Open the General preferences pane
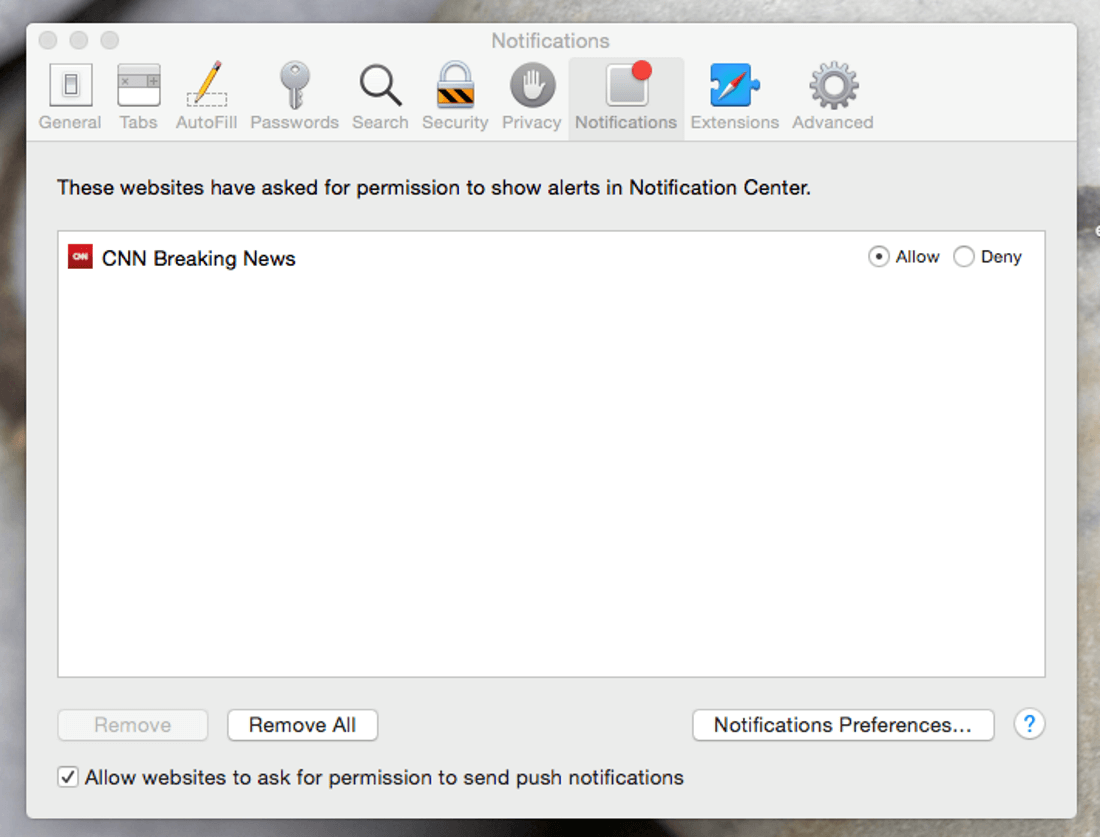Screen dimensions: 1100x837 point(70,96)
